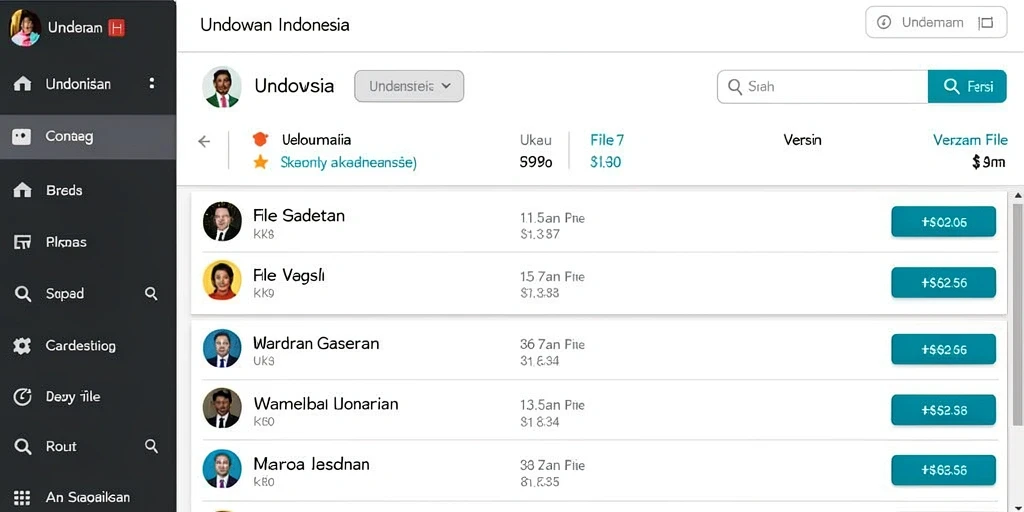Select the Breds sidebar item
Screen dimensions: 1024x512
tap(88, 190)
